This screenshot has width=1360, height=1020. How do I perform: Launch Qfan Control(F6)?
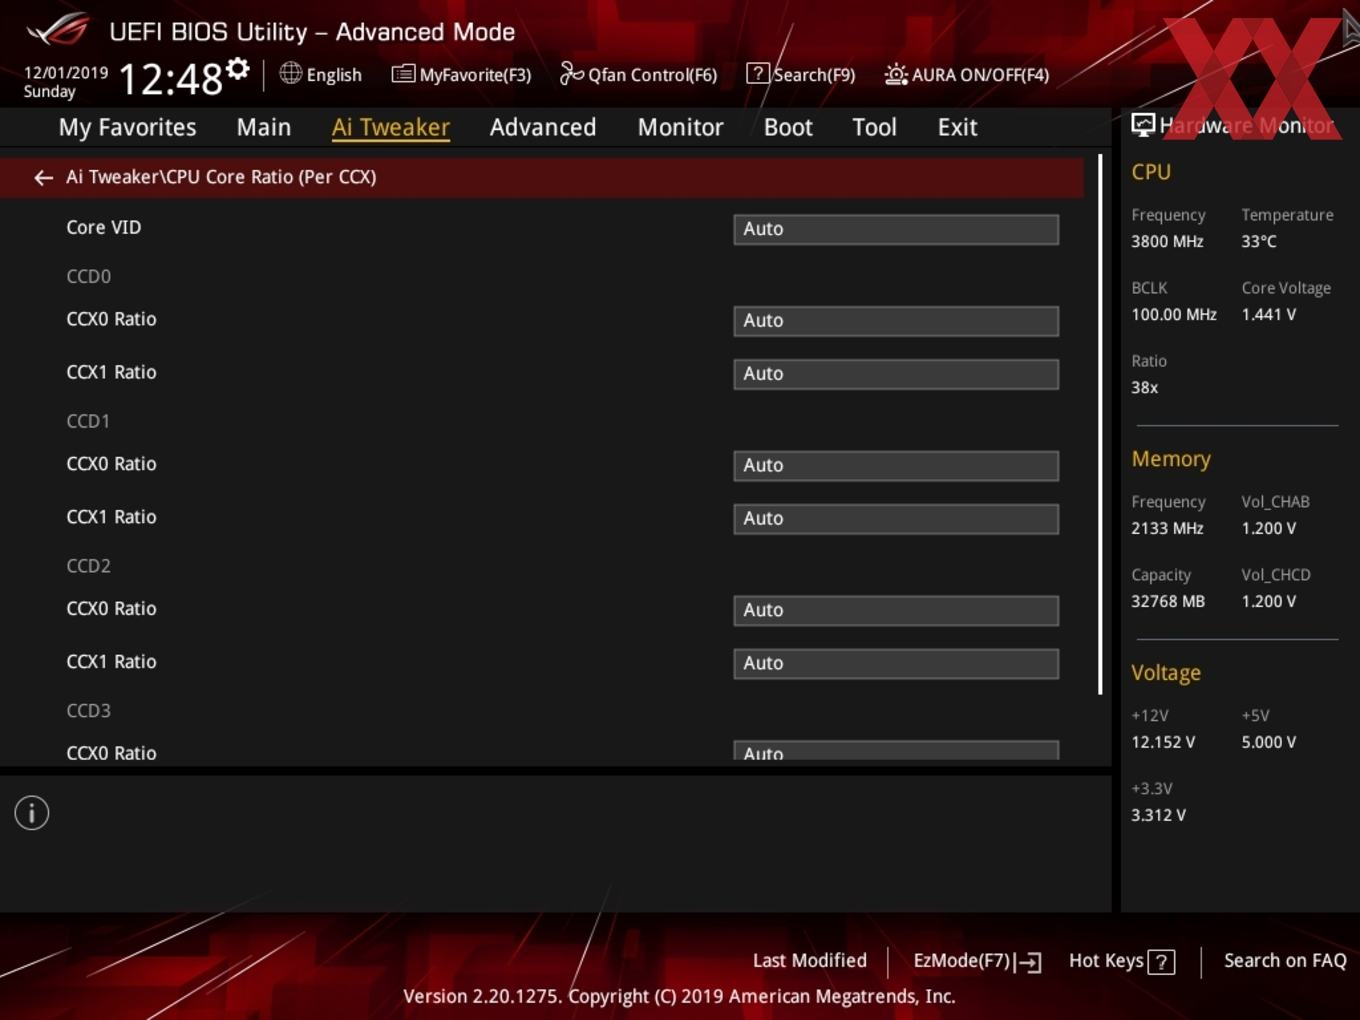[x=639, y=75]
